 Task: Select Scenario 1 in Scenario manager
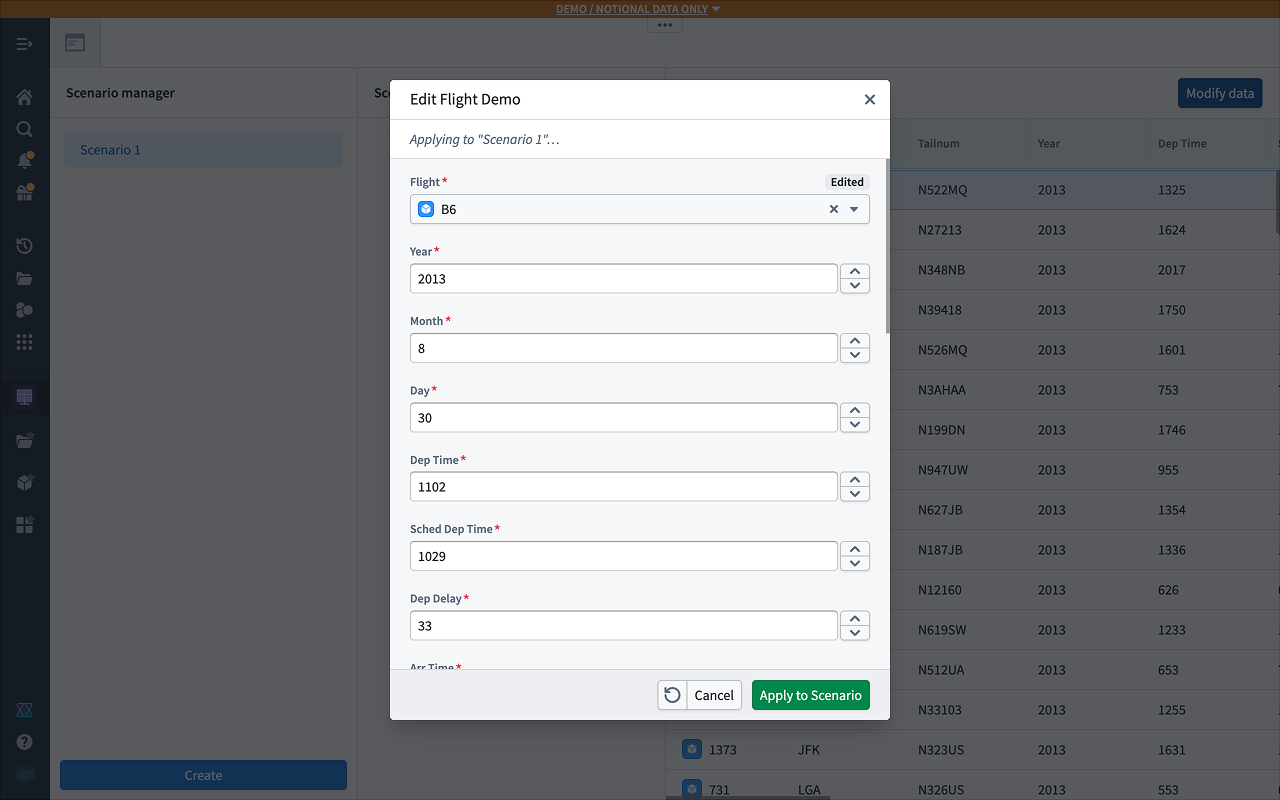click(203, 150)
